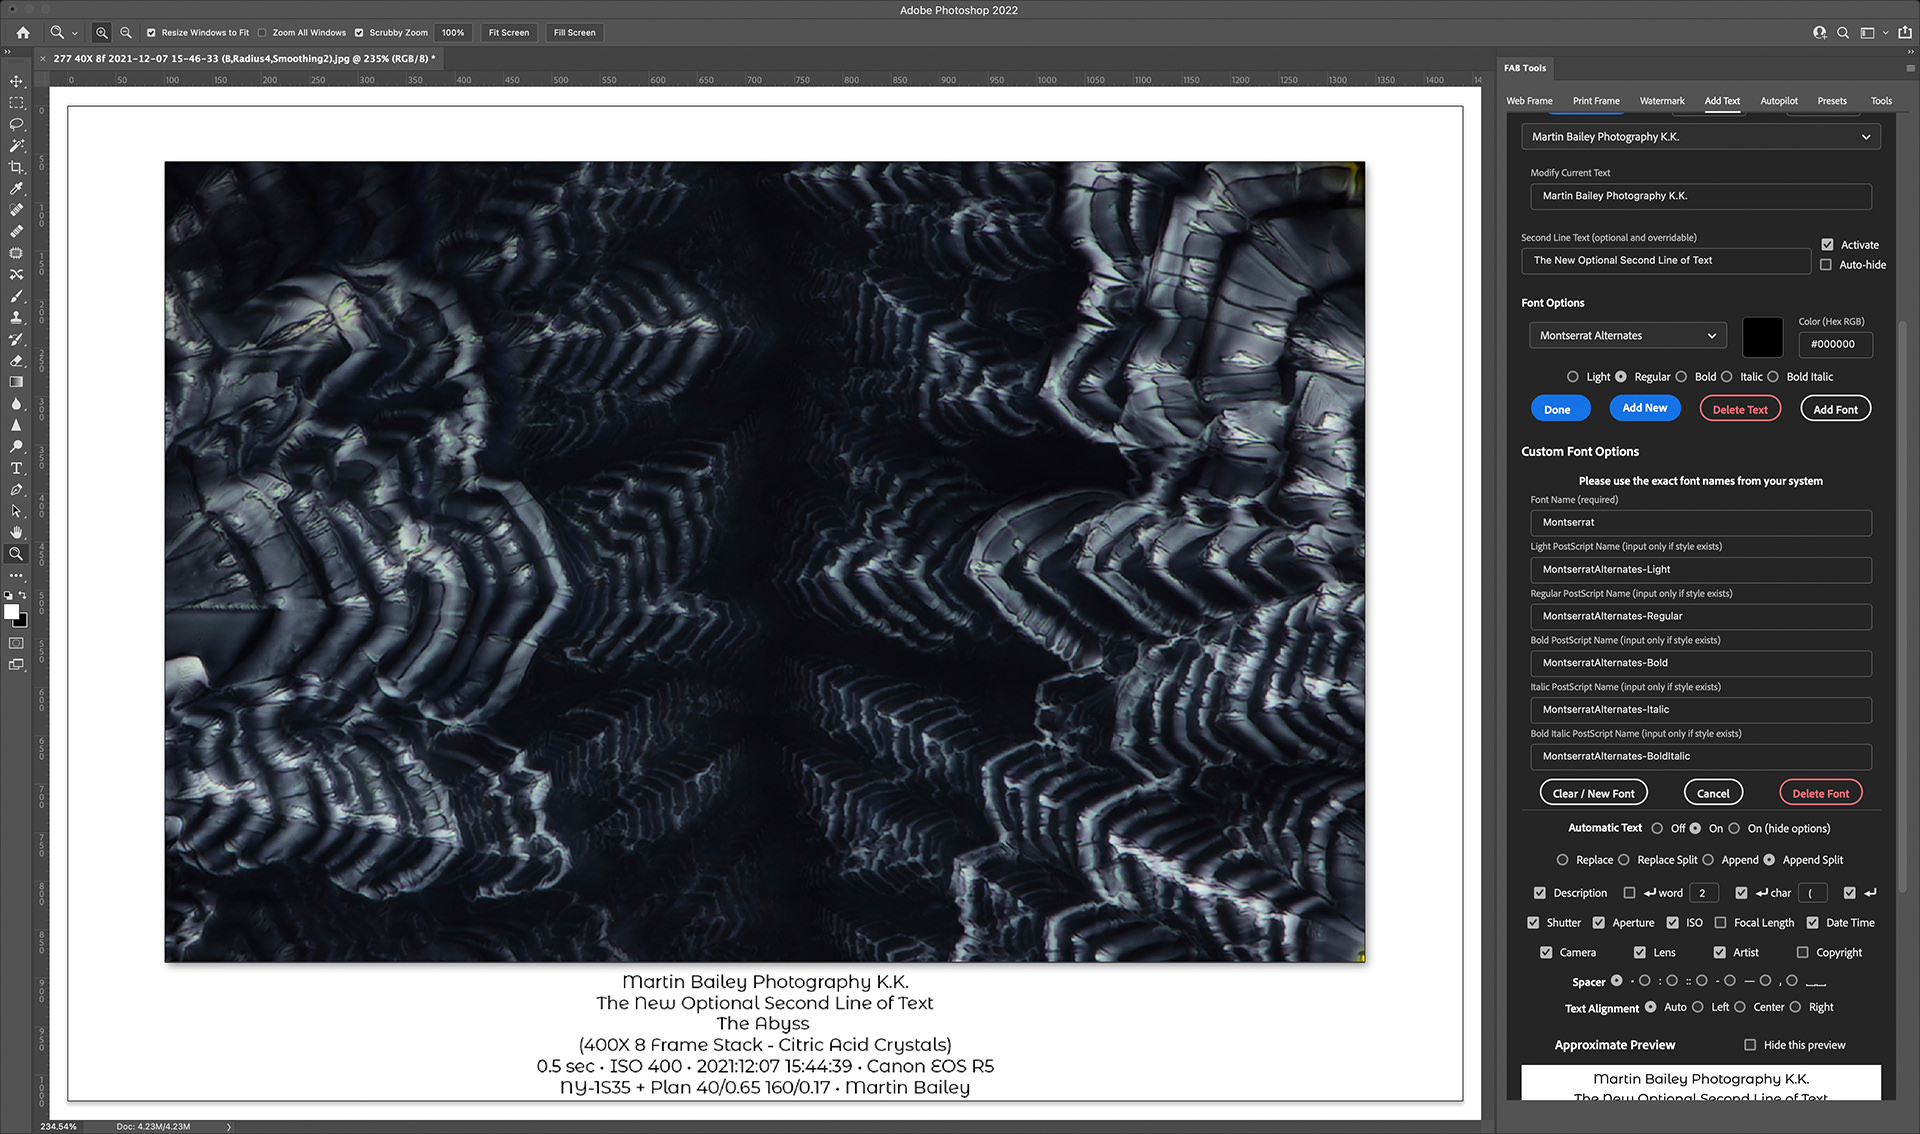
Task: Enable Auto-hide for second line text
Action: [x=1826, y=265]
